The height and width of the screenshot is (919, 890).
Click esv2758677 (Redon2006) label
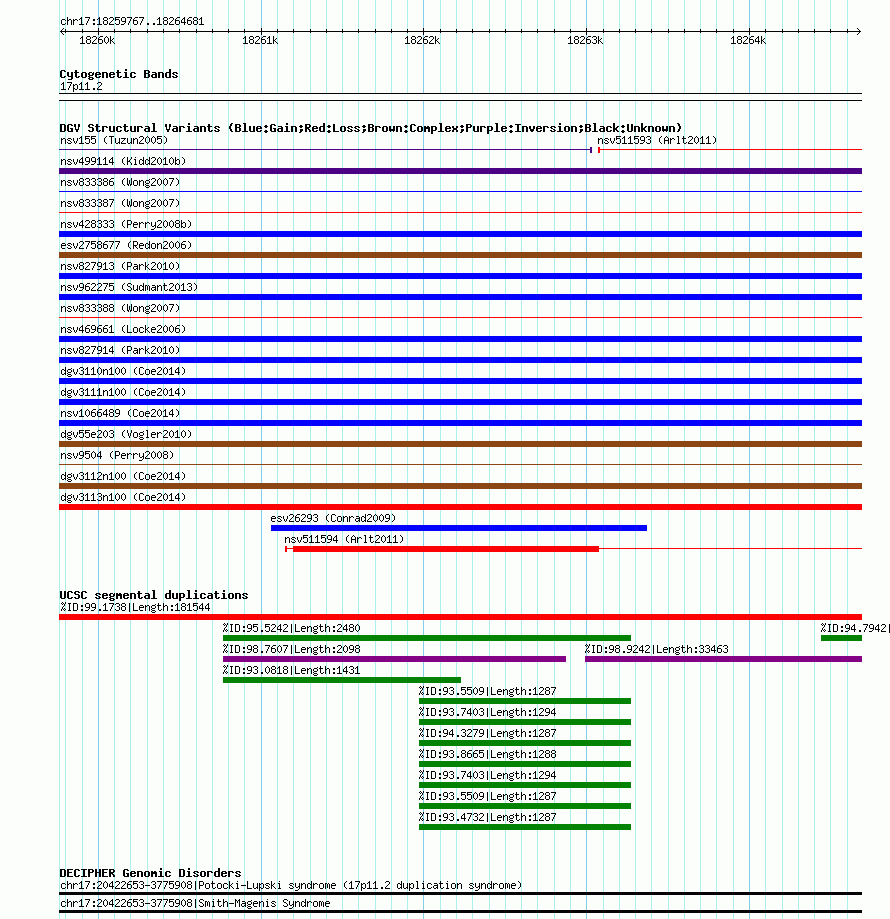coord(126,245)
